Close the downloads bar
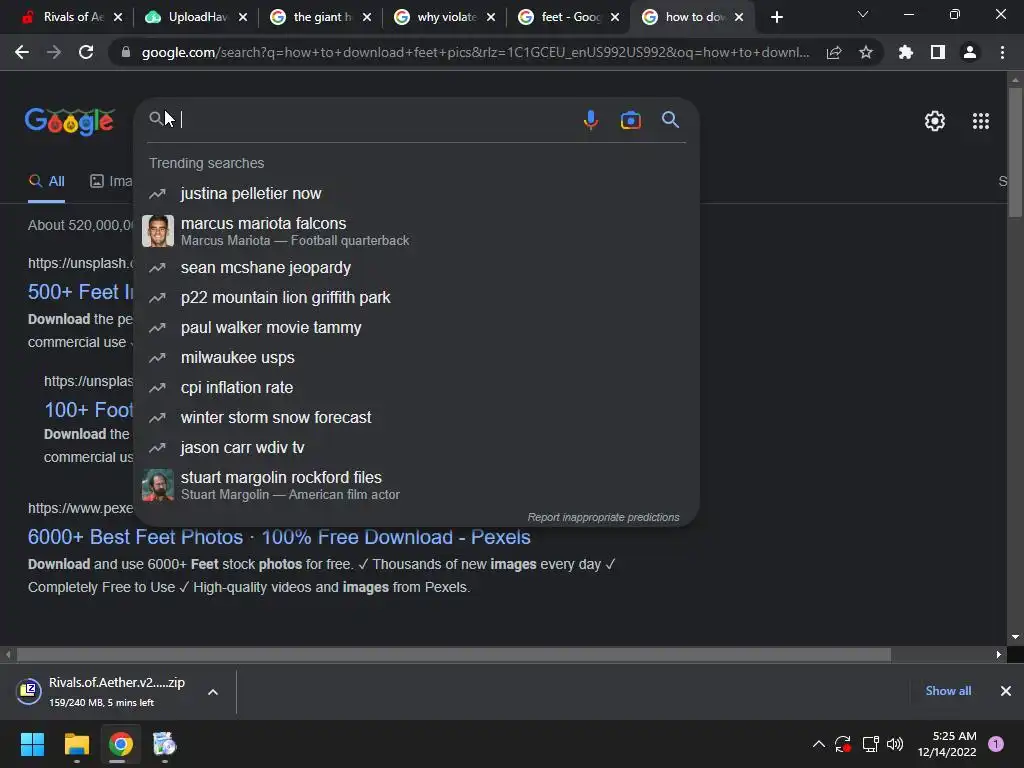Image resolution: width=1024 pixels, height=768 pixels. (x=1006, y=691)
